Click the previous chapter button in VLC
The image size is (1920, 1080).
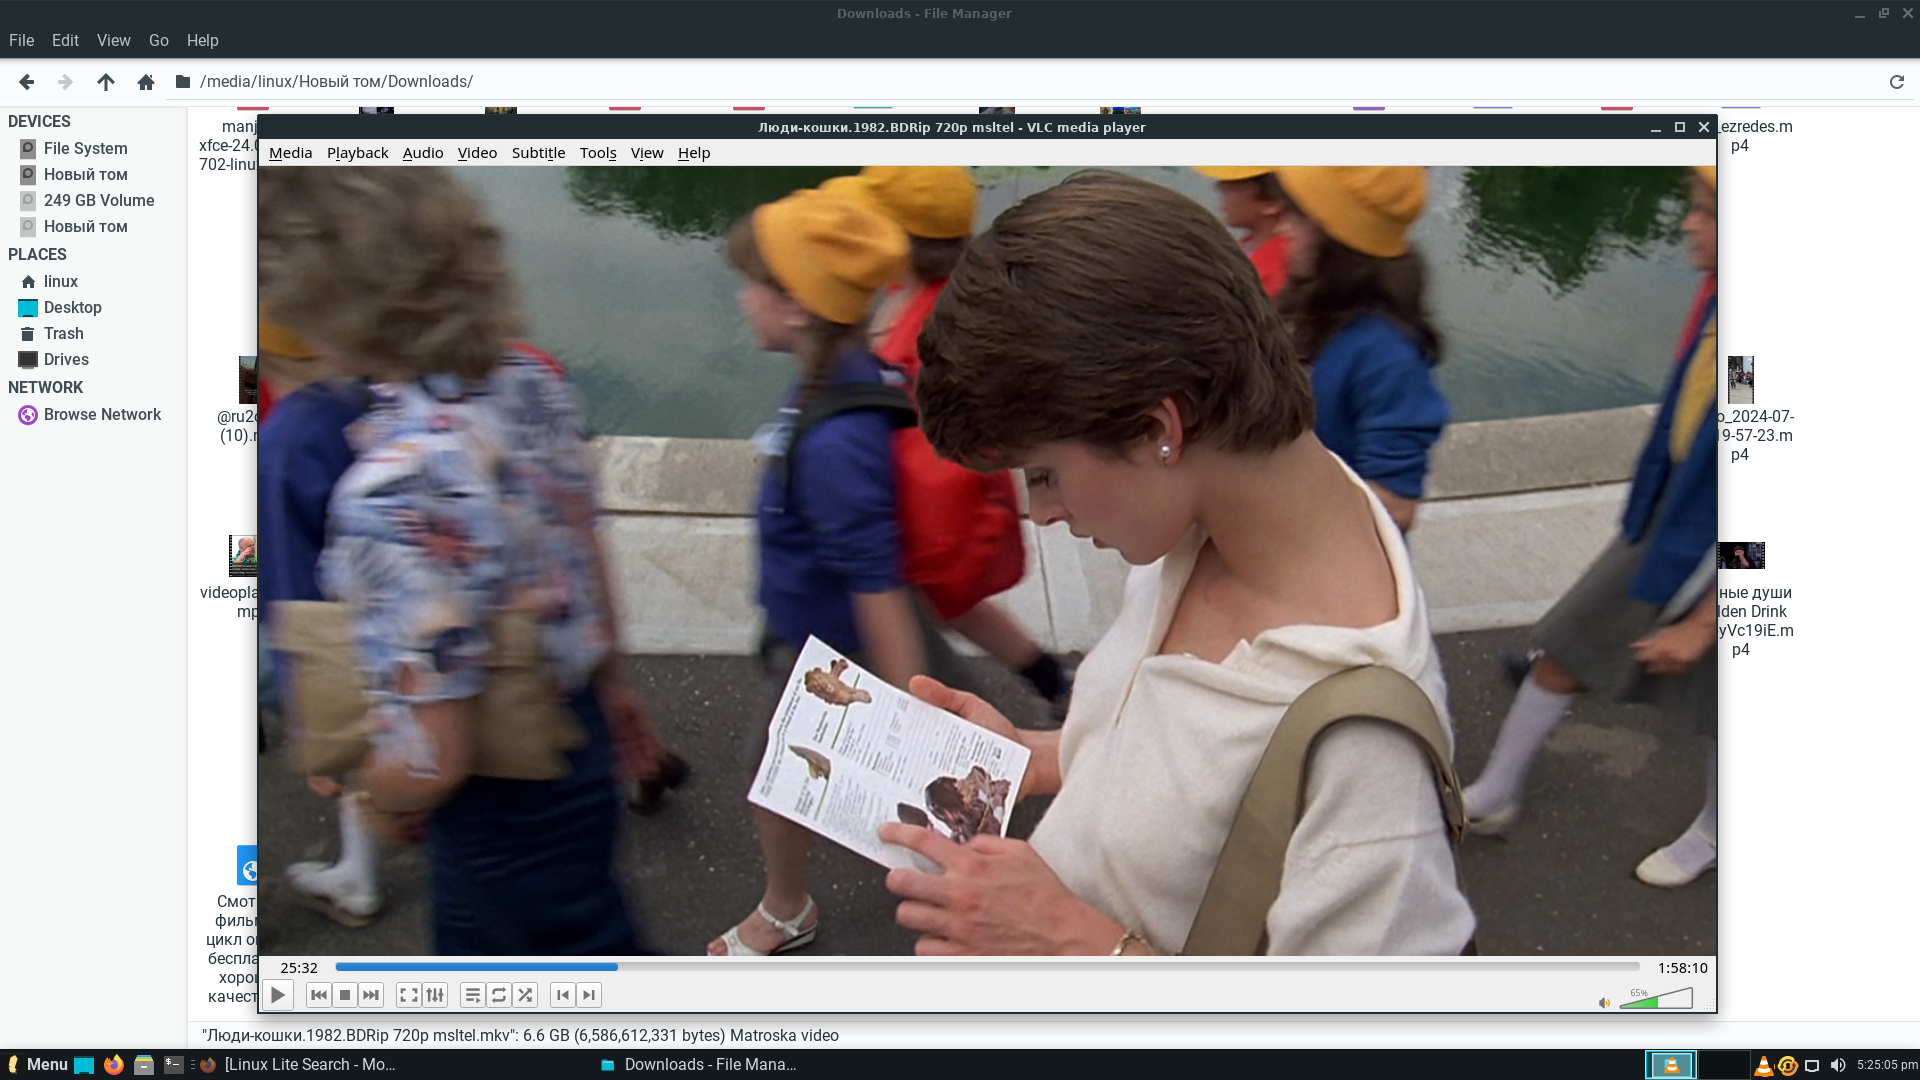[x=563, y=995]
